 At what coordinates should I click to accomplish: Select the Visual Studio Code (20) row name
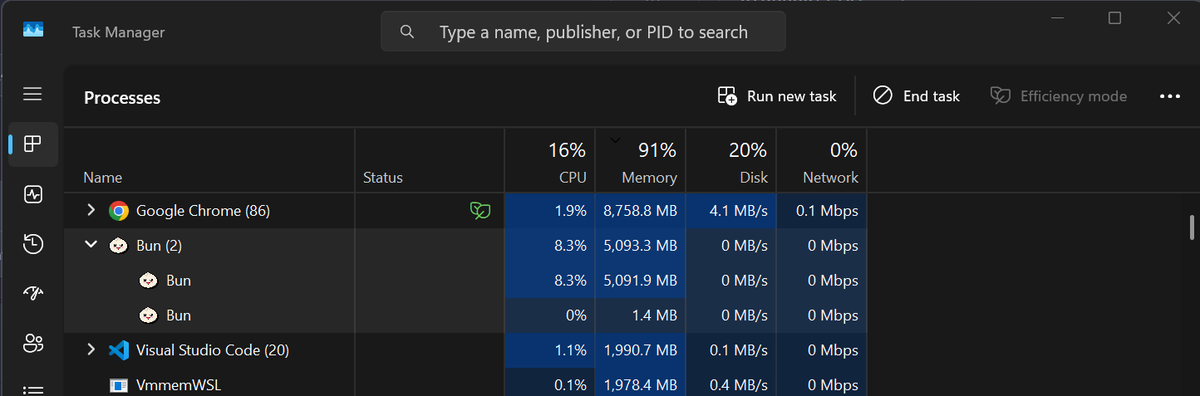(212, 351)
